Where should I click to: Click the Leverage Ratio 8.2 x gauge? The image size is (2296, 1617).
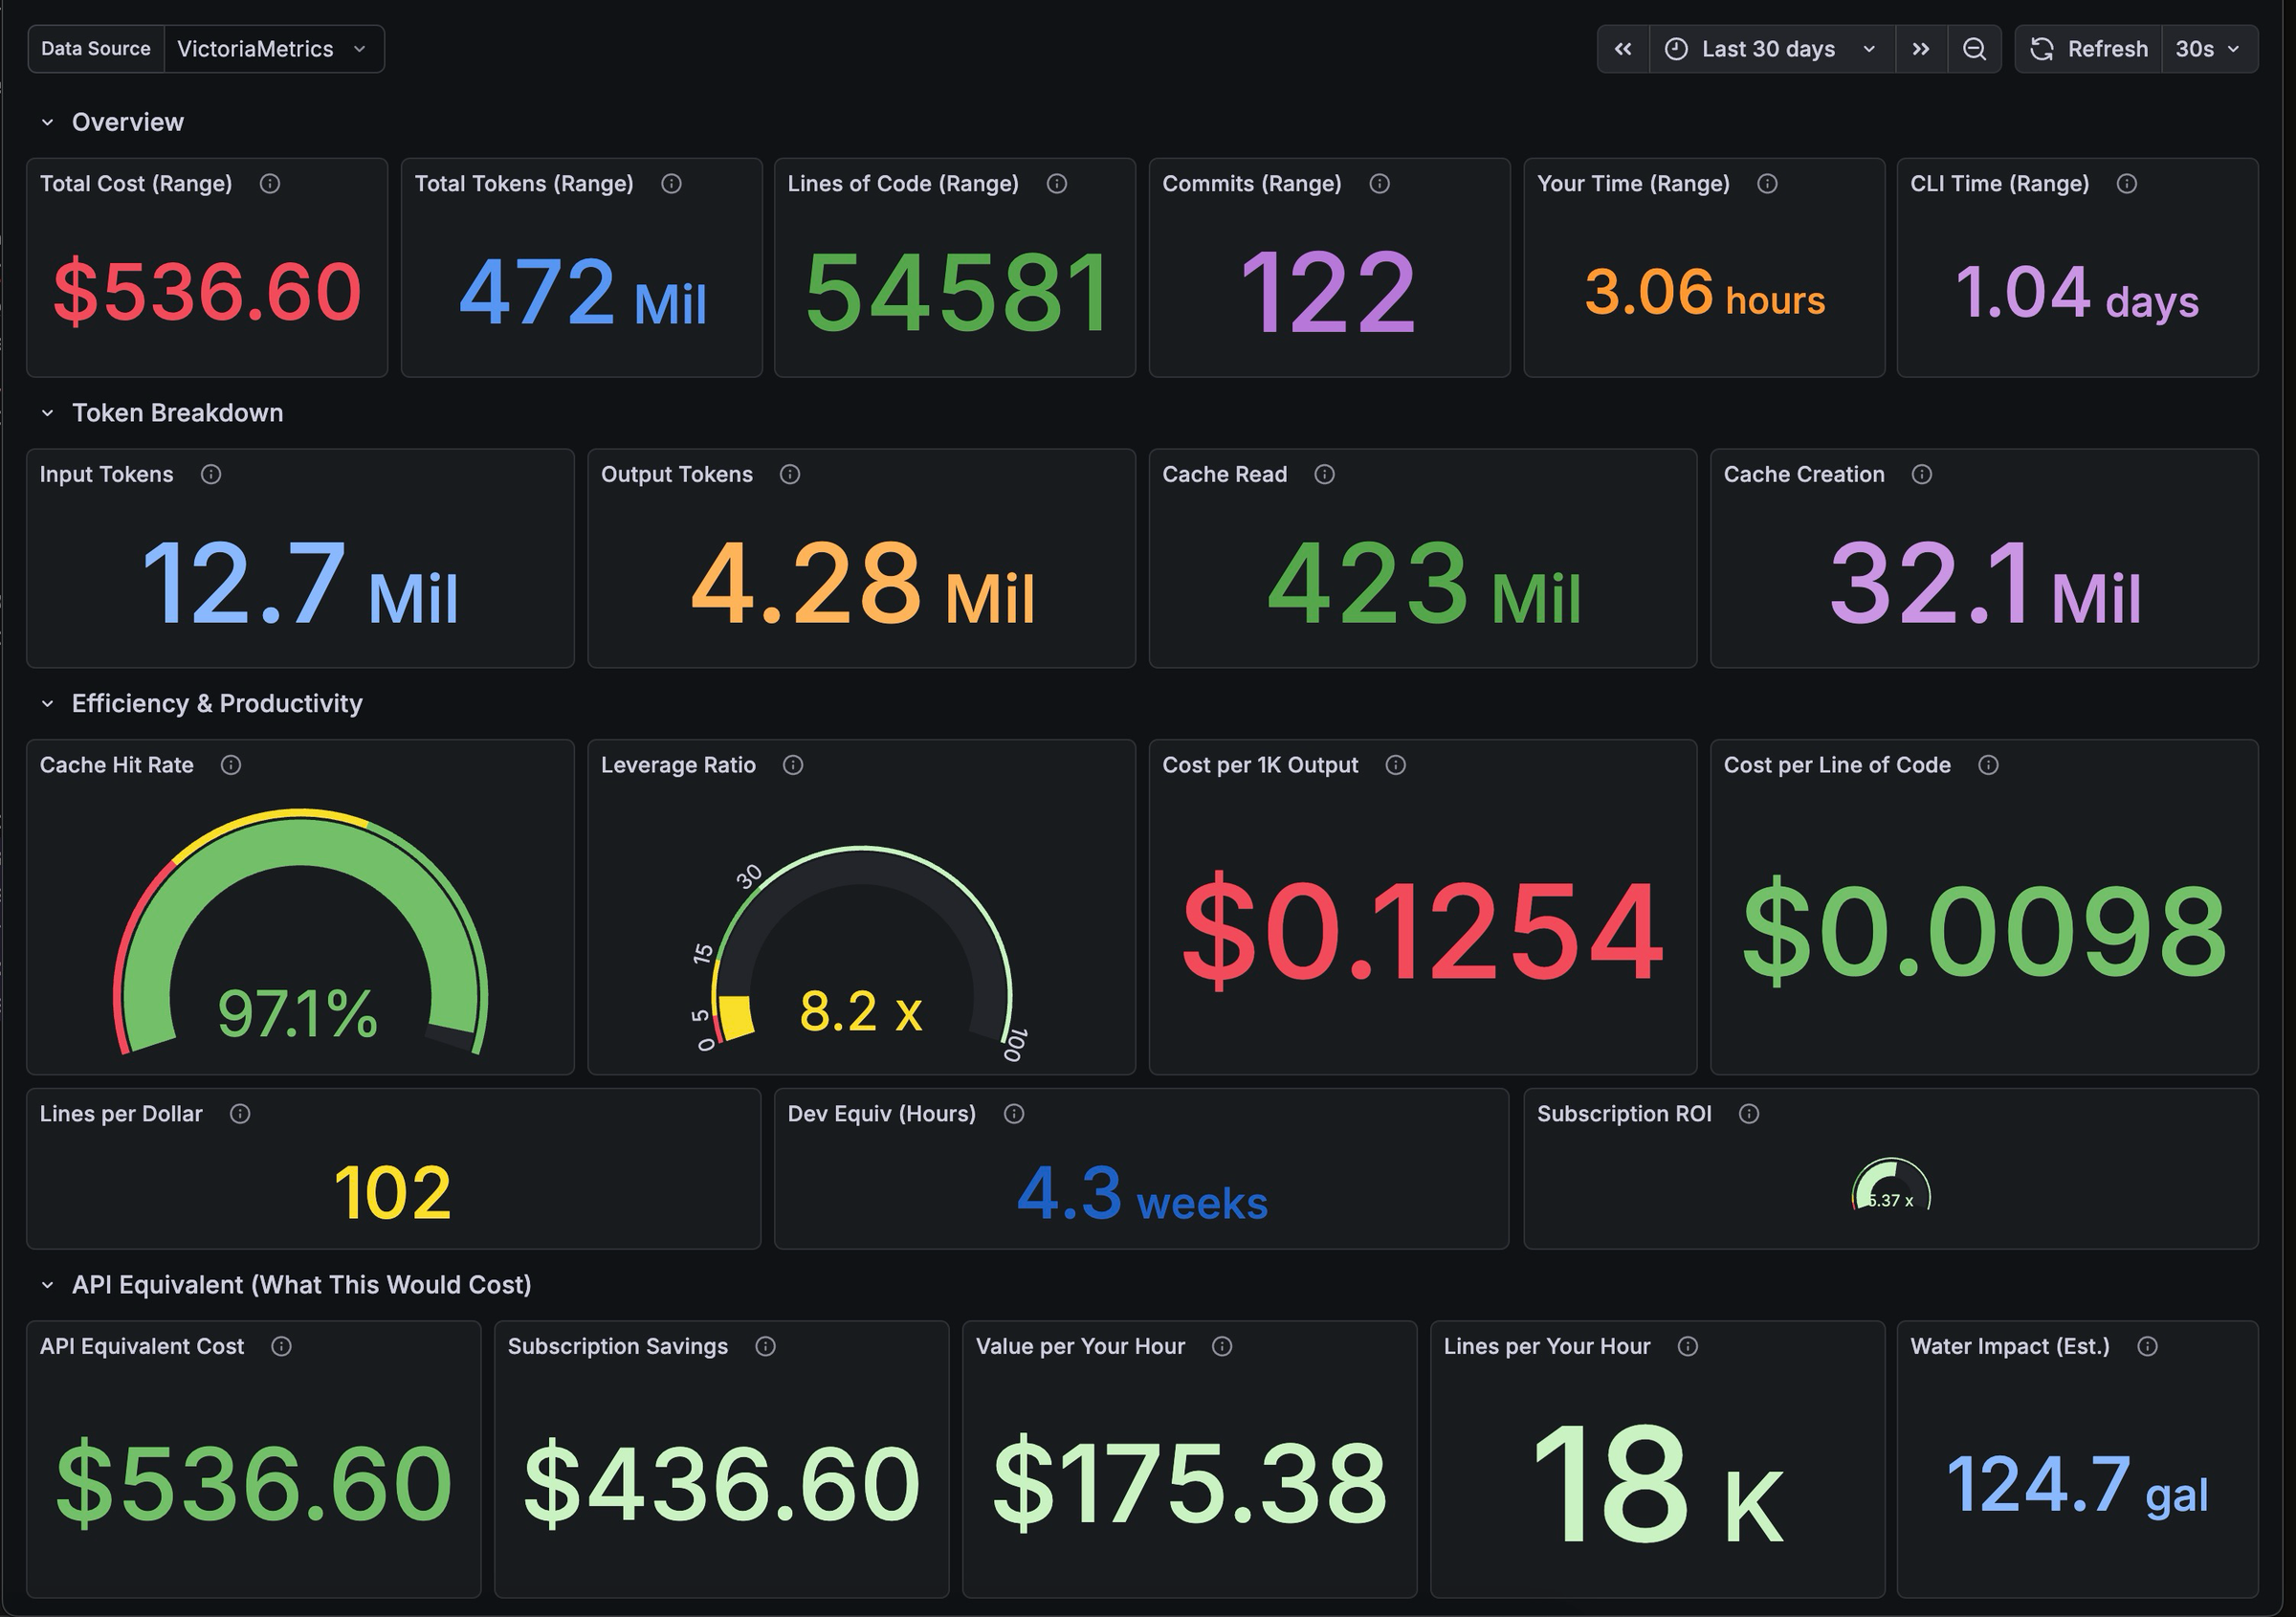point(861,953)
